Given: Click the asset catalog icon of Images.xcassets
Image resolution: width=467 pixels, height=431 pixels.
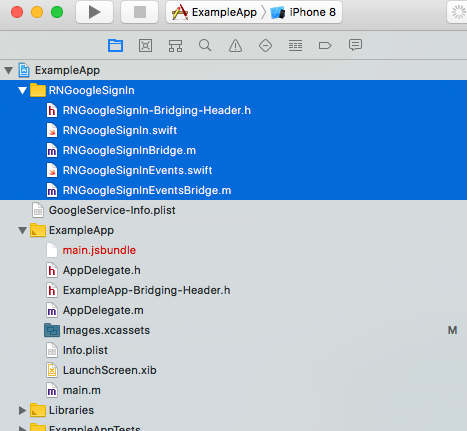Looking at the screenshot, I should click(x=52, y=330).
